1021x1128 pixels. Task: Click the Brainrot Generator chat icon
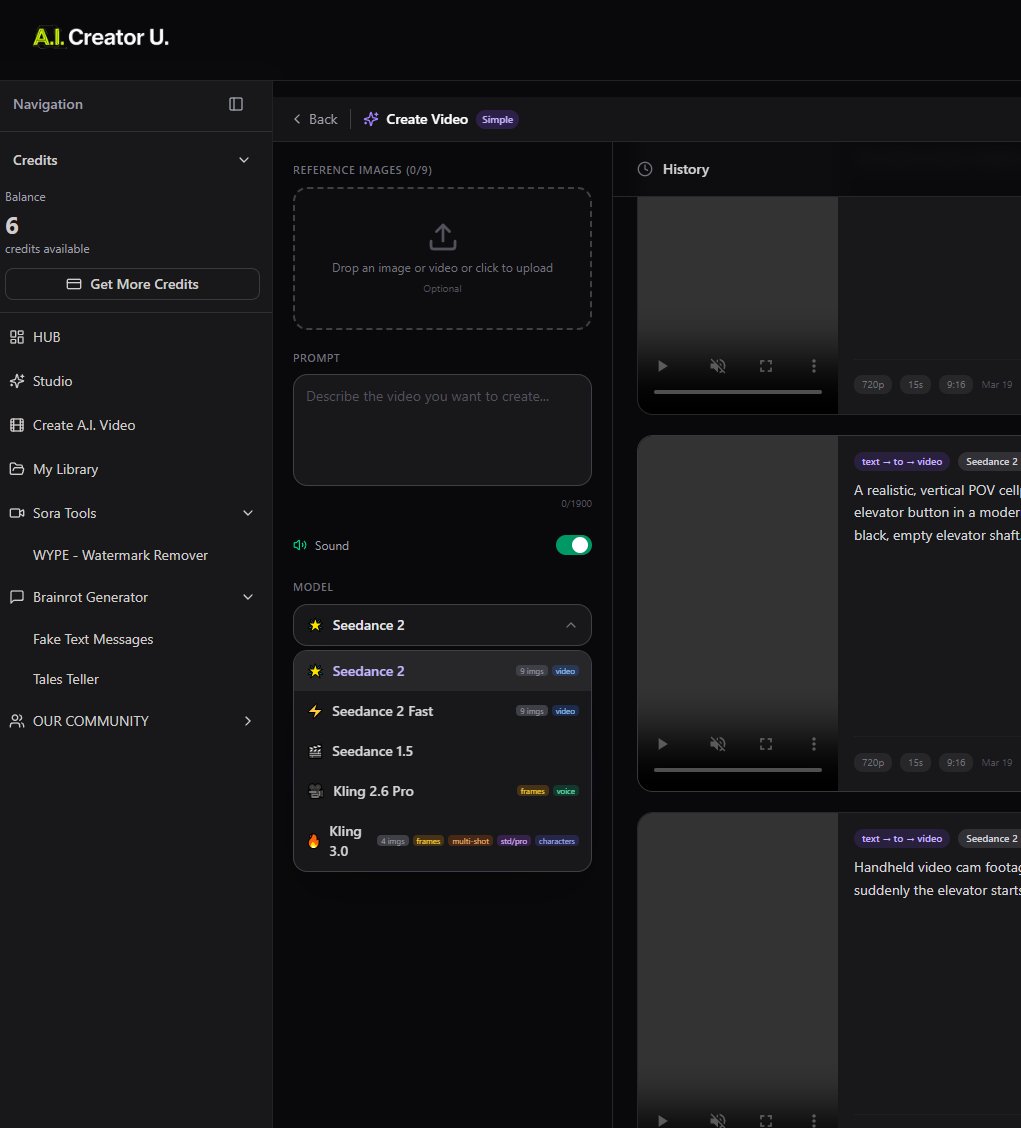(17, 597)
